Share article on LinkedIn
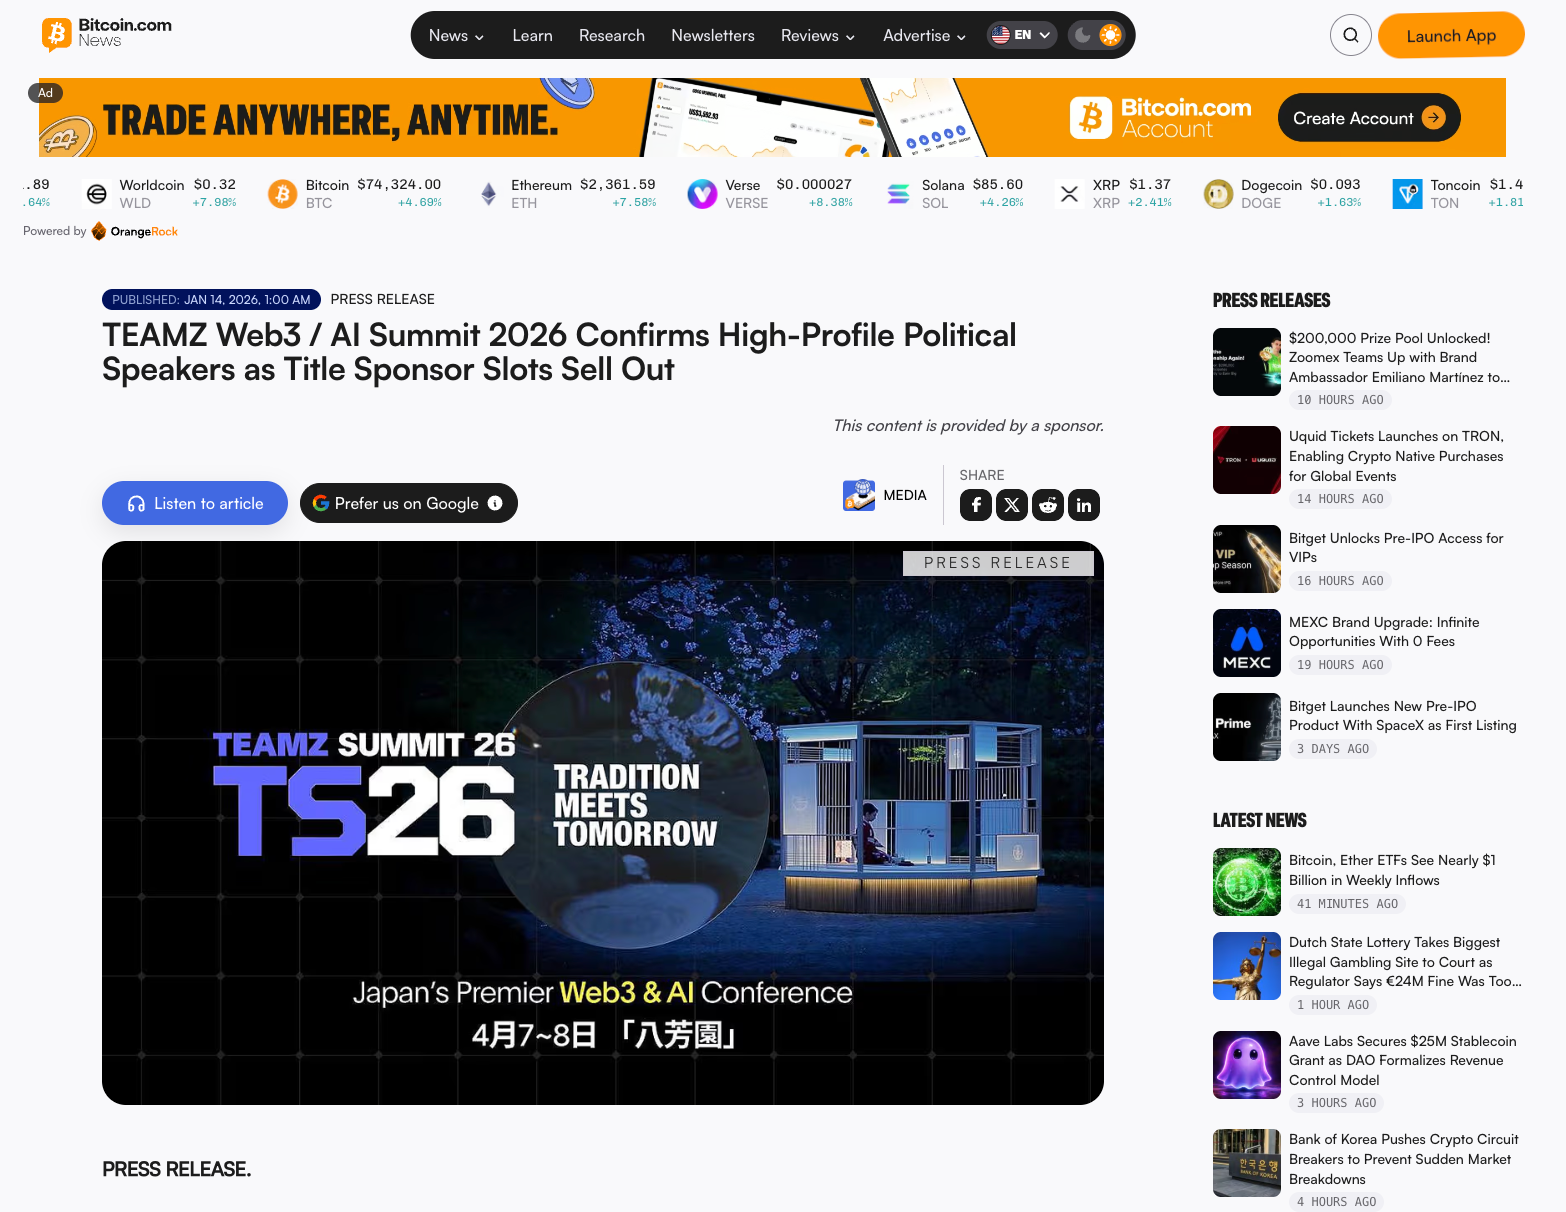Viewport: 1566px width, 1212px height. [x=1084, y=505]
